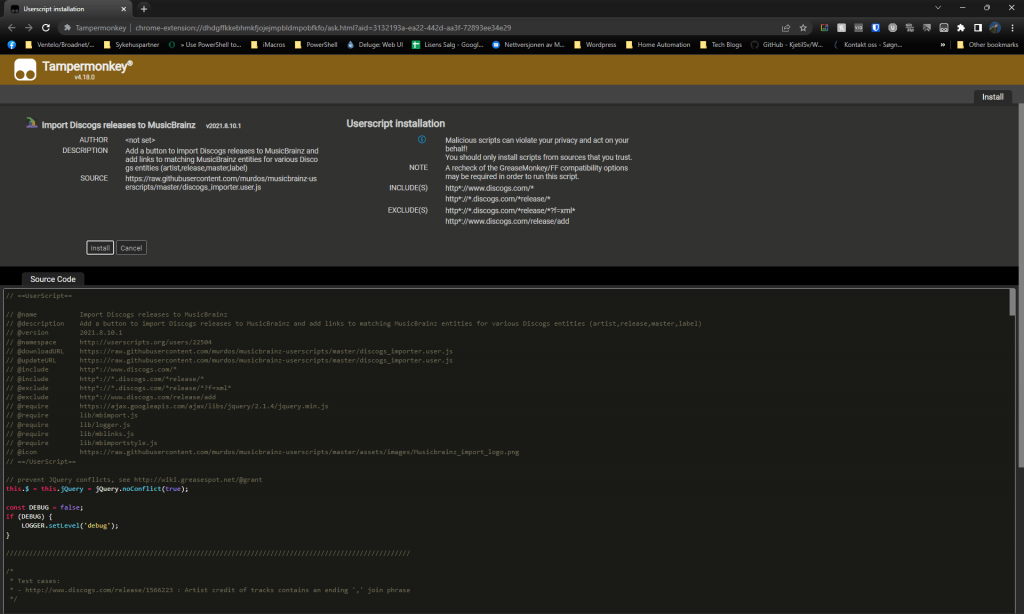Viewport: 1024px width, 614px height.
Task: Open the GitHub KjetilSv bookmark
Action: point(787,45)
